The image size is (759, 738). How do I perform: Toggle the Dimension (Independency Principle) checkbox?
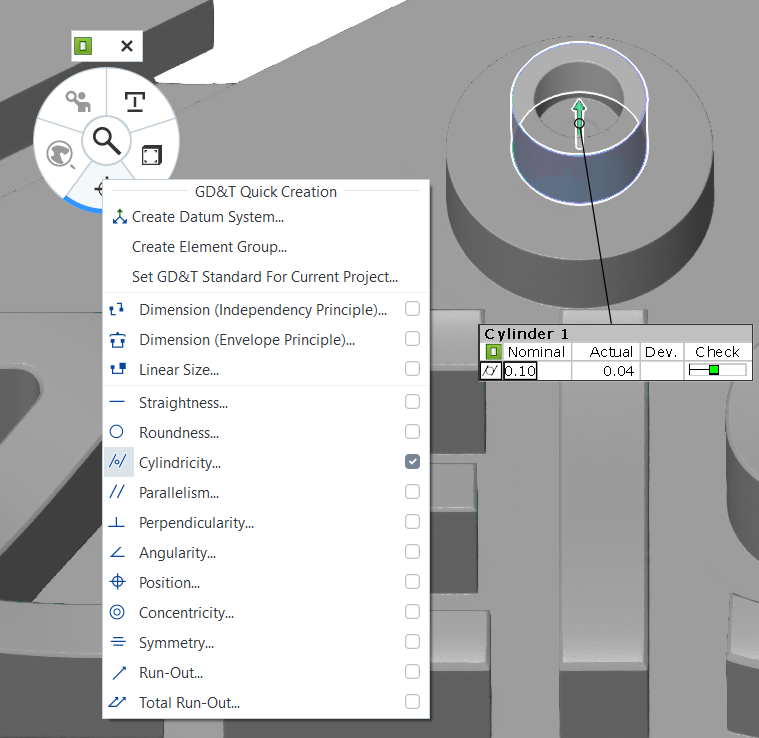(x=412, y=309)
